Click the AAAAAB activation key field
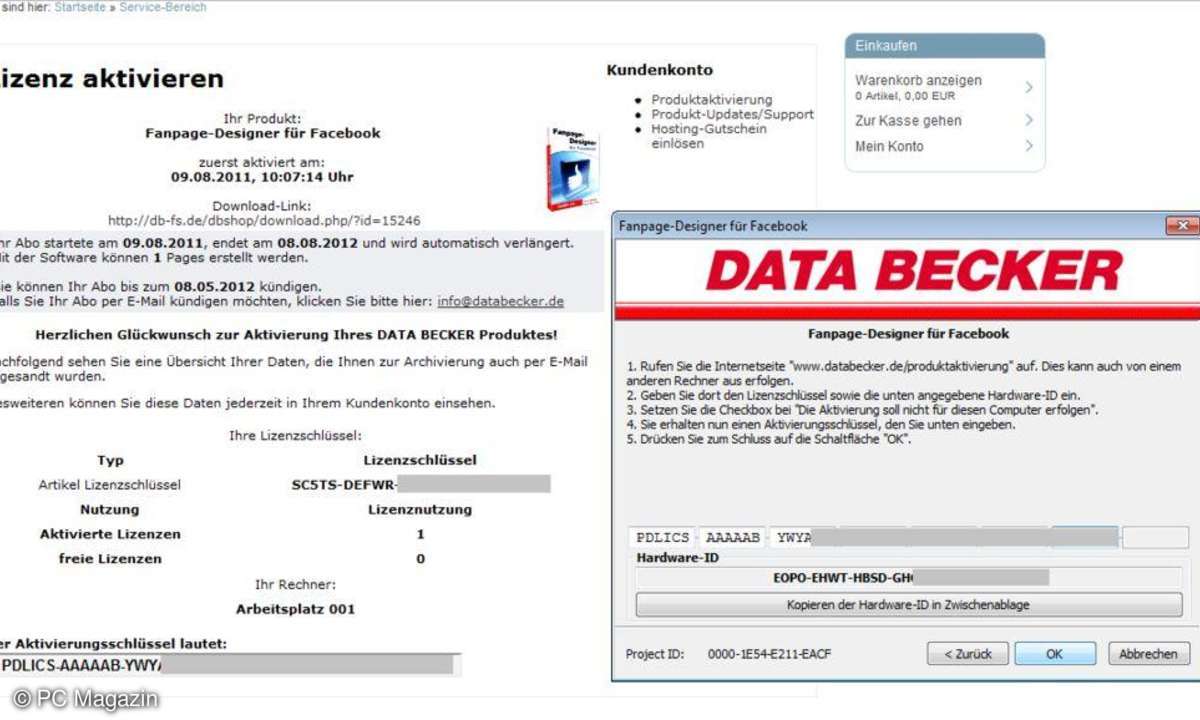The image size is (1200, 720). pyautogui.click(x=732, y=538)
